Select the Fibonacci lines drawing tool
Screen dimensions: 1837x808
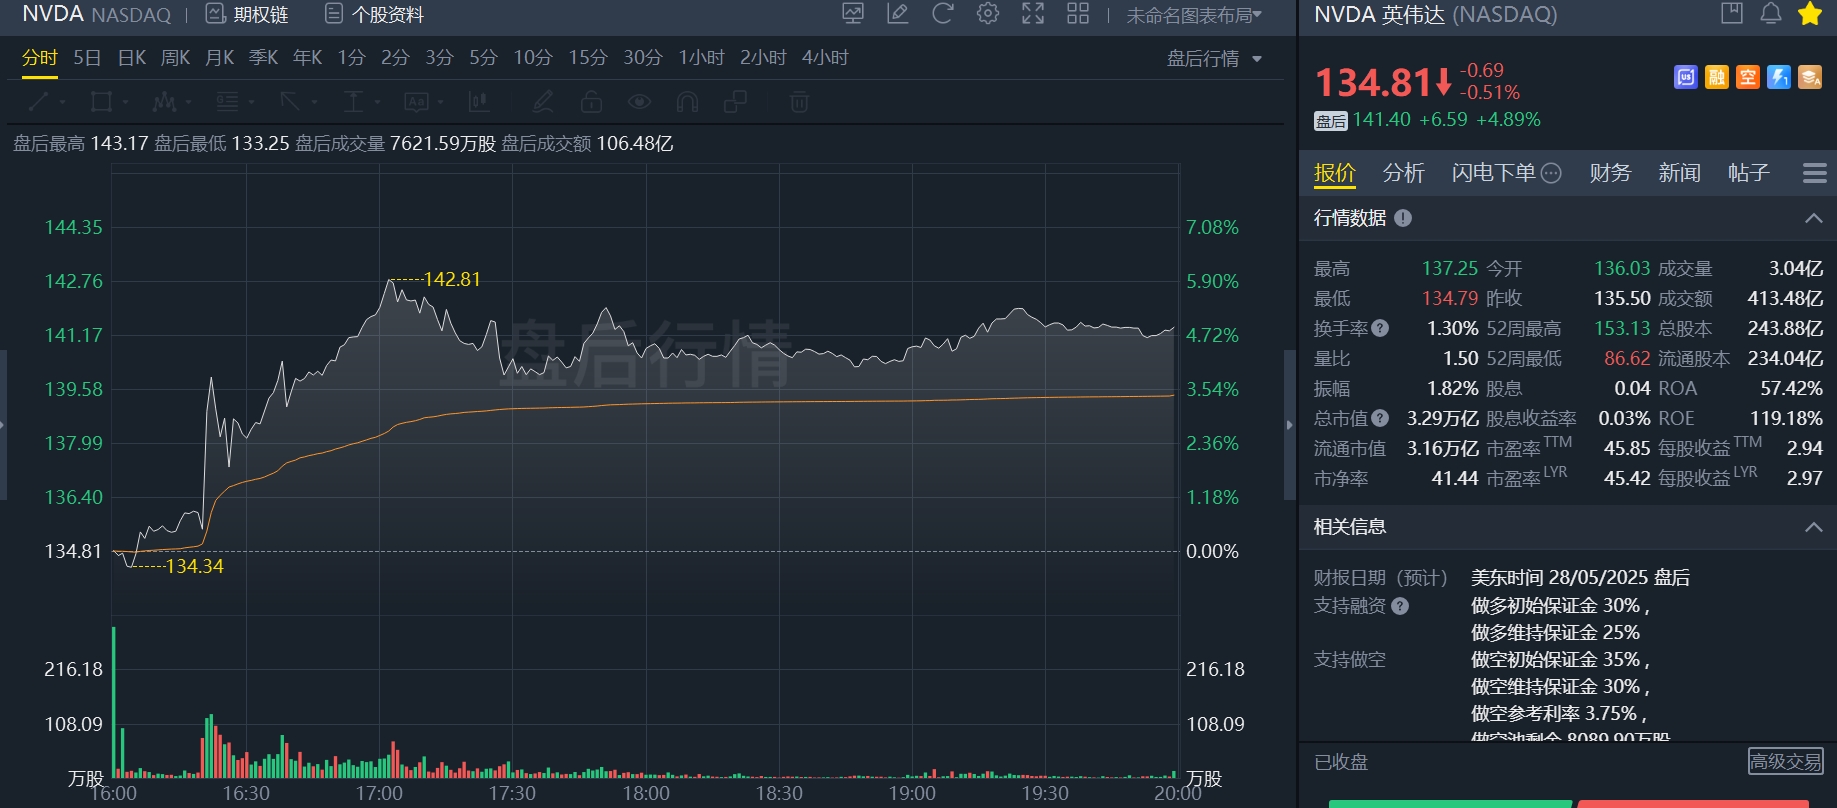tap(227, 102)
